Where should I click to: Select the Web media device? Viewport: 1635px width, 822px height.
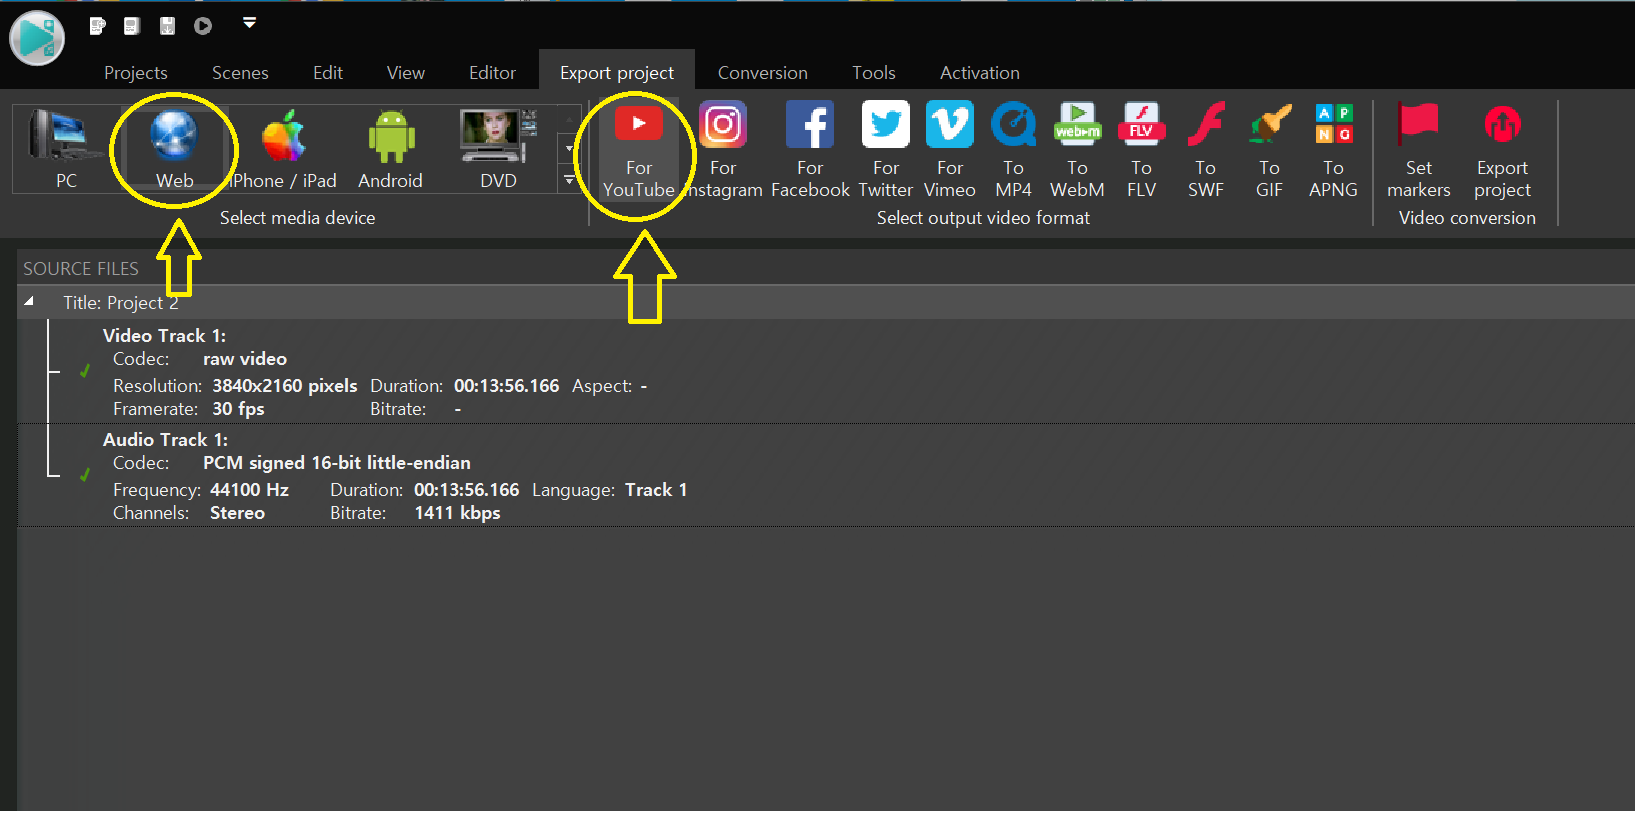(x=174, y=149)
